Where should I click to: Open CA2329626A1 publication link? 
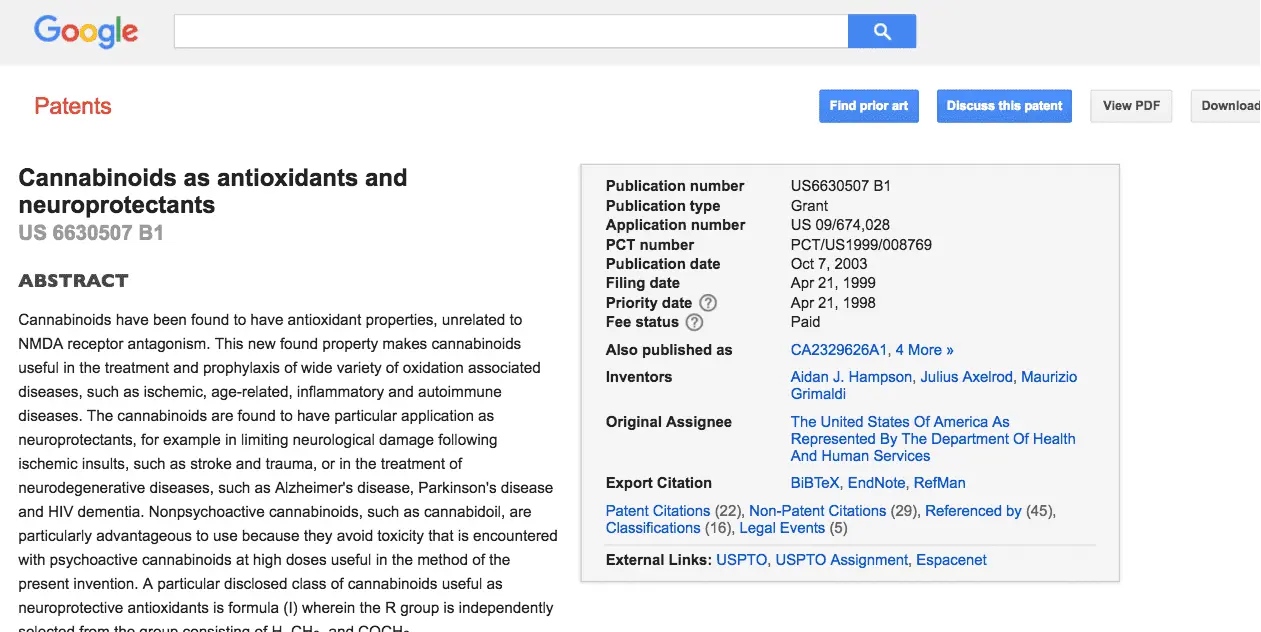click(x=838, y=350)
